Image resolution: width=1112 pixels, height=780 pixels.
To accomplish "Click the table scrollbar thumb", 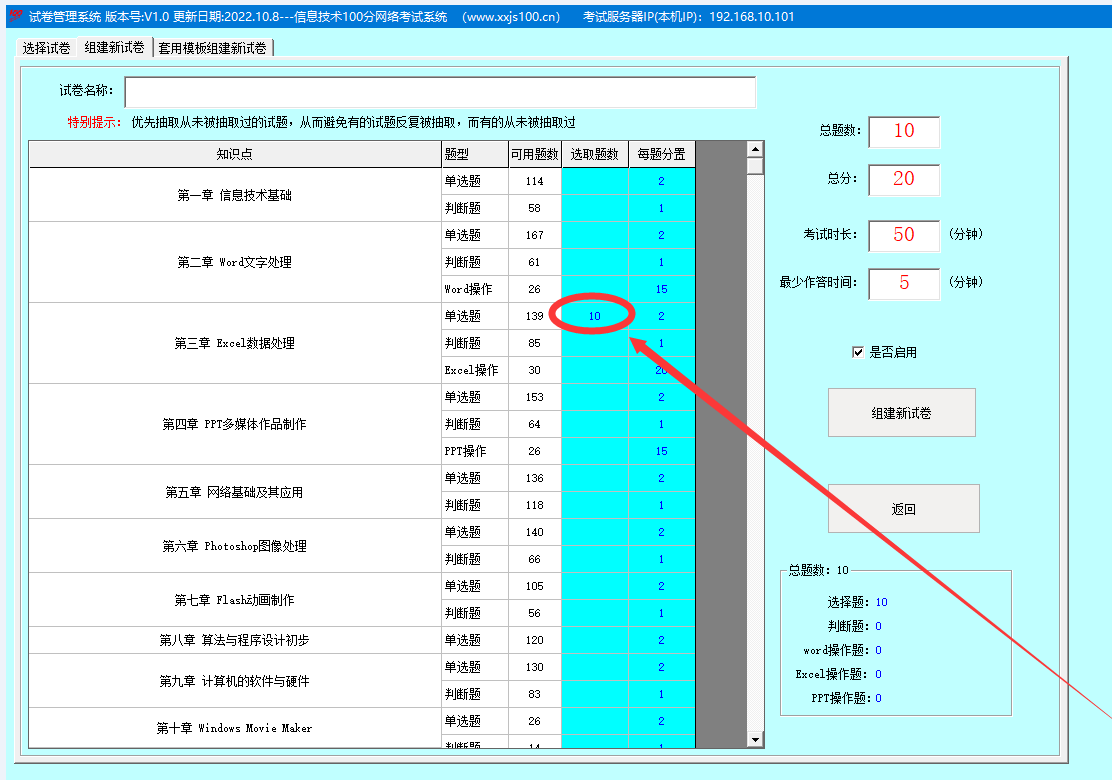I will pos(755,166).
